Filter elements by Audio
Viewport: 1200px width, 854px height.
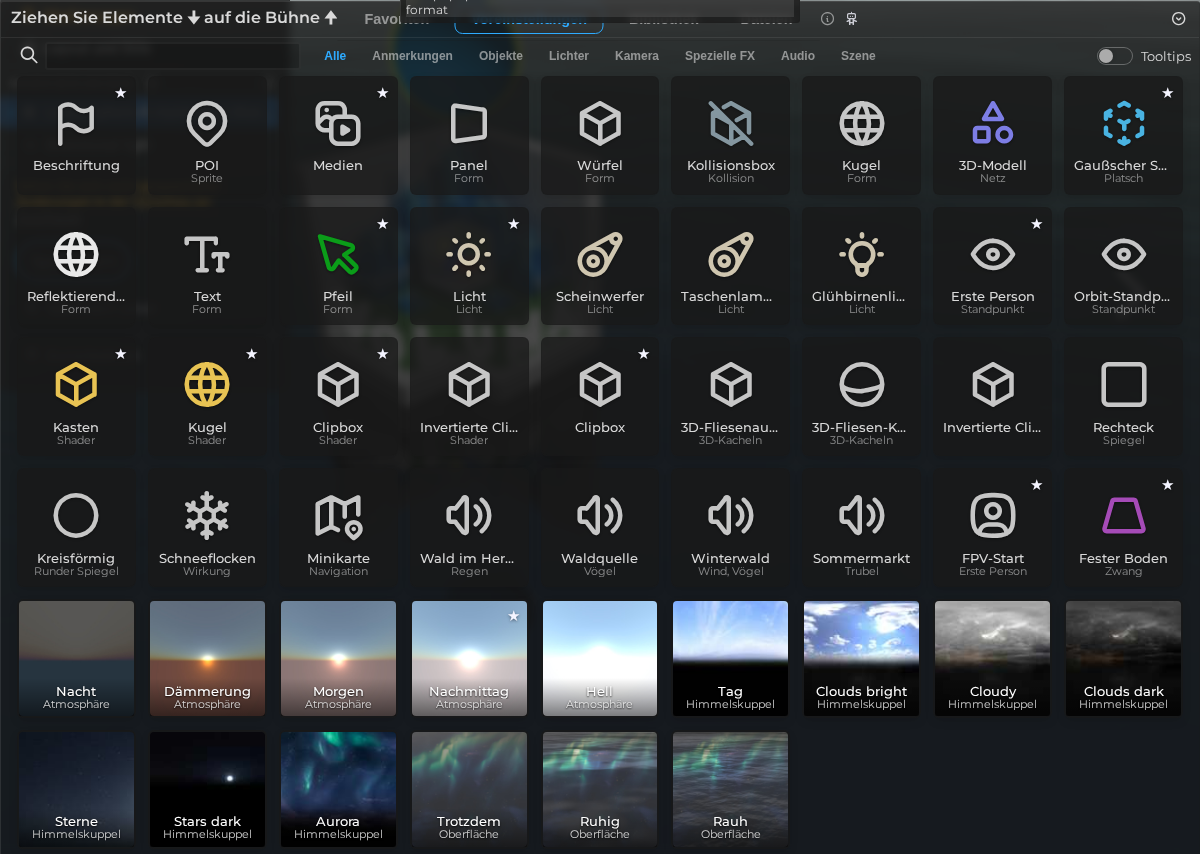tap(798, 56)
